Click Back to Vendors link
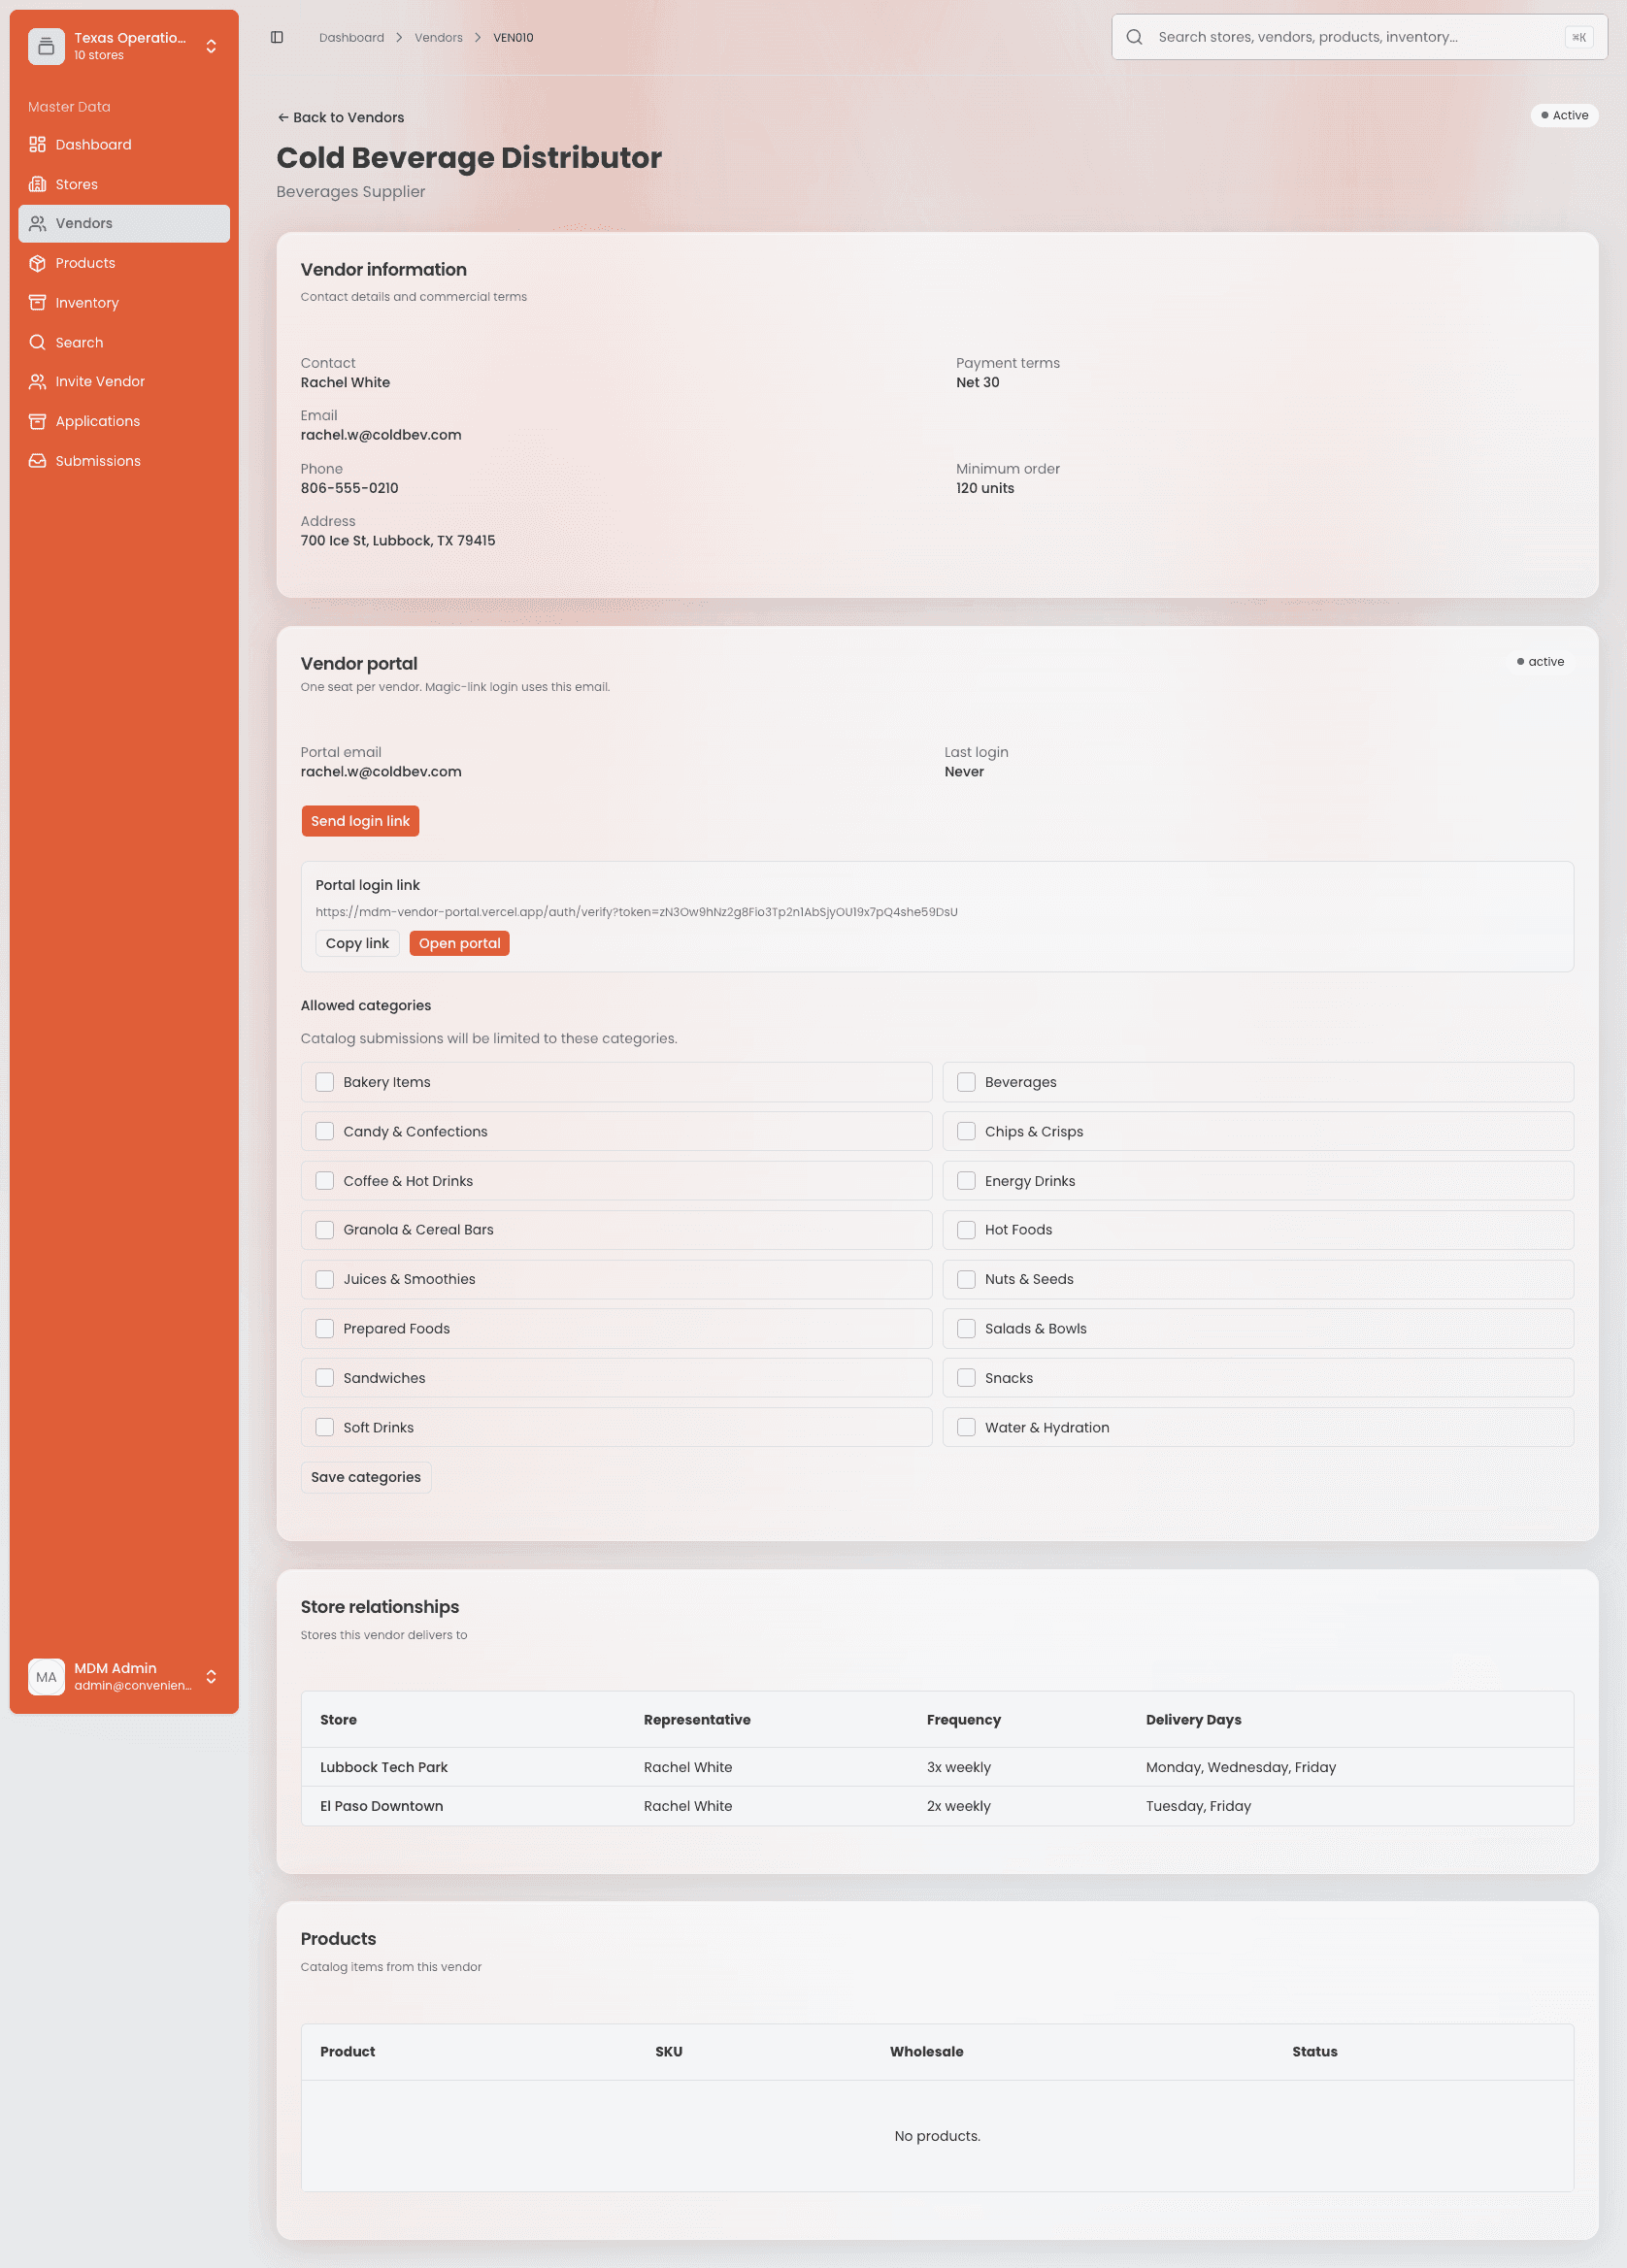1627x2268 pixels. [340, 117]
